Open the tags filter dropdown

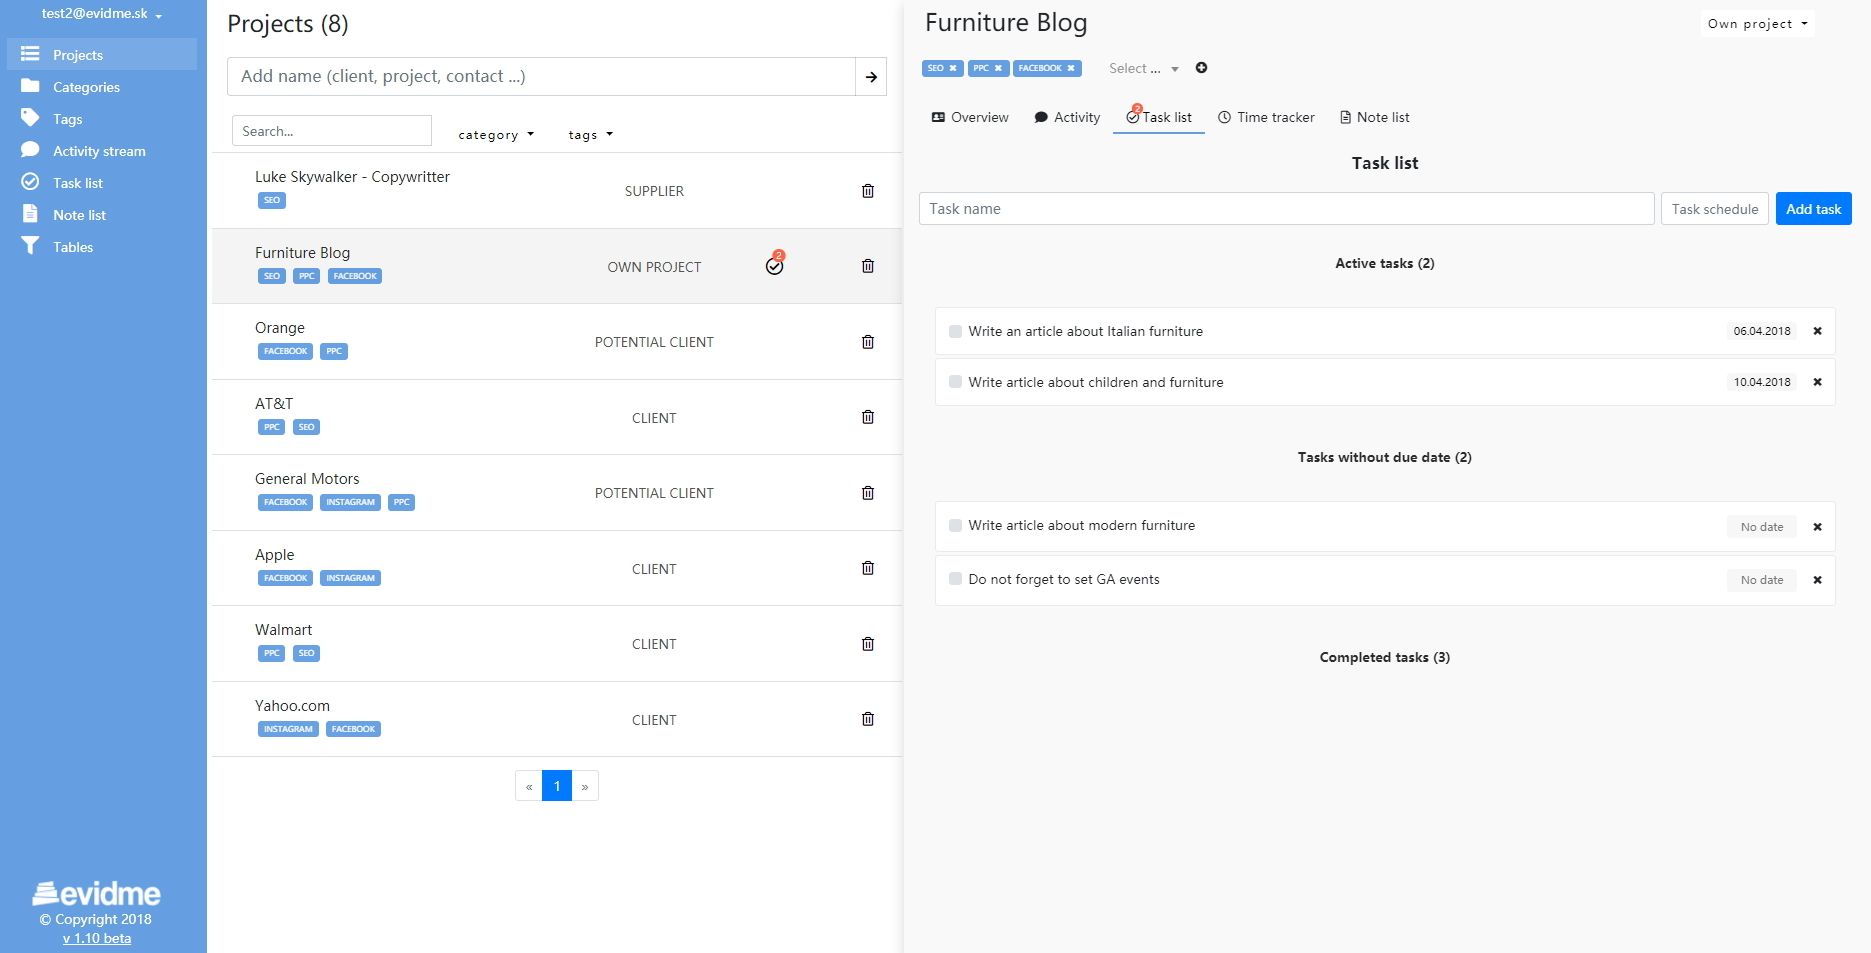click(589, 134)
